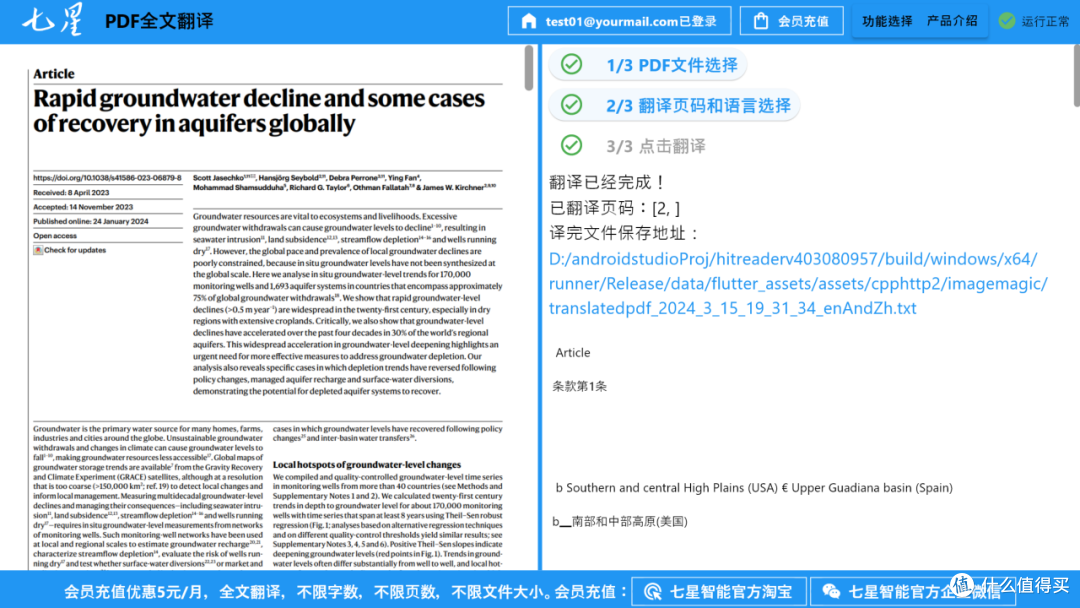The width and height of the screenshot is (1080, 608).
Task: Click the 'Article' label in the PDF page
Action: pyautogui.click(x=54, y=74)
